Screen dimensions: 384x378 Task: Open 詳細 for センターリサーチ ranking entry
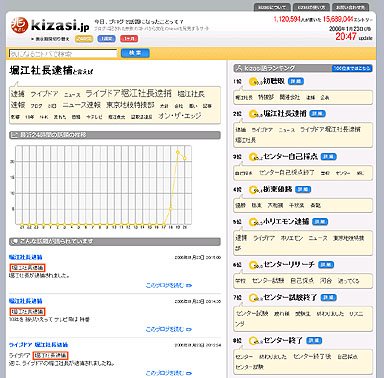326,265
